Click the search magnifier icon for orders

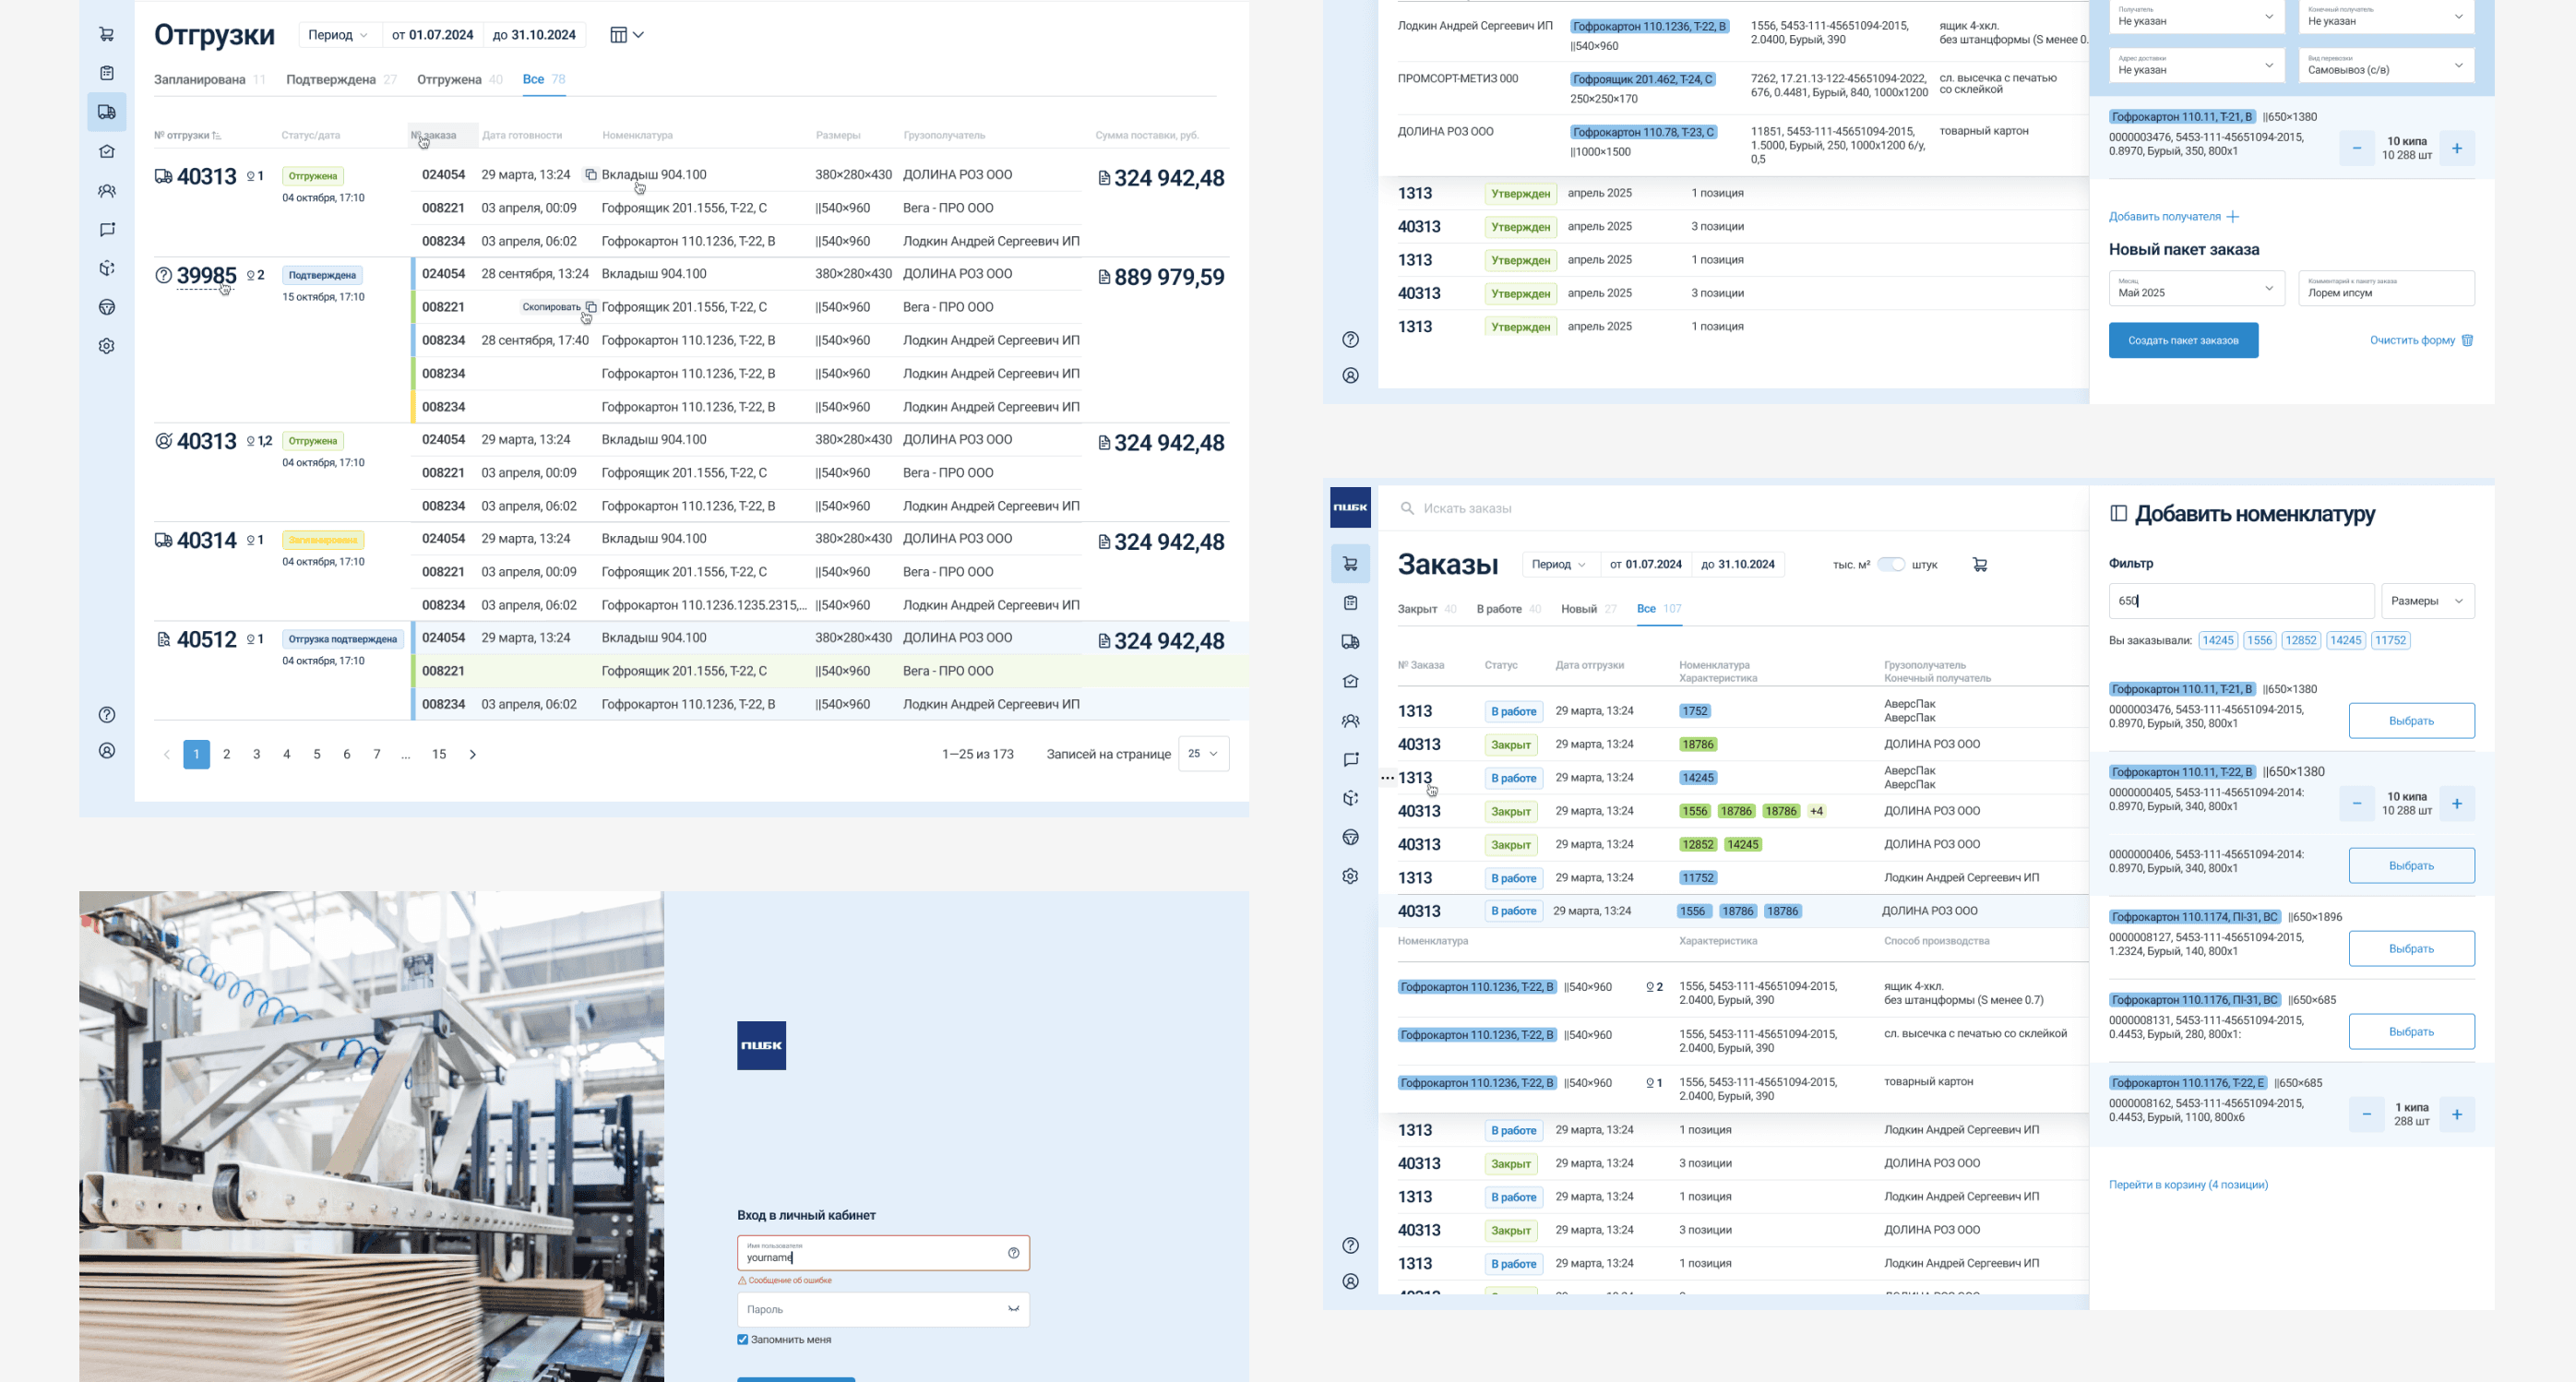pyautogui.click(x=1407, y=509)
